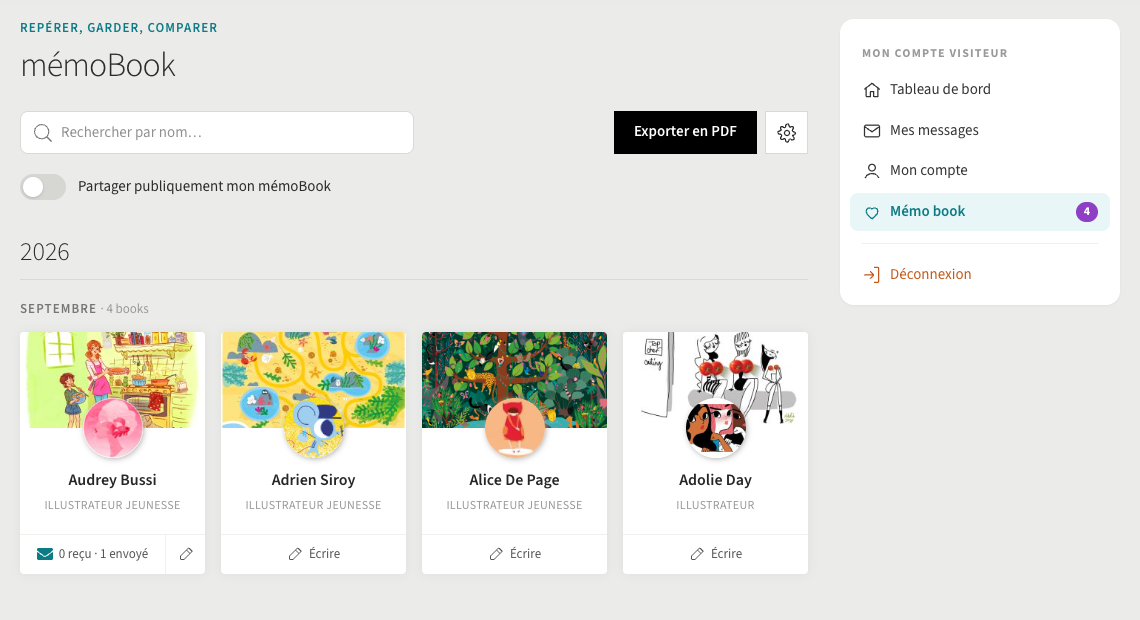Image resolution: width=1140 pixels, height=620 pixels.
Task: Click the REPÉRER, GARDER, COMPARER tagline
Action: 119,28
